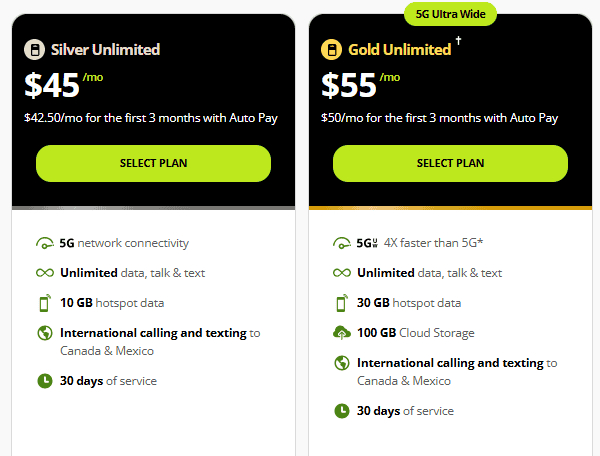The height and width of the screenshot is (456, 600).
Task: Click the infinity icon under Gold plan
Action: (x=341, y=273)
